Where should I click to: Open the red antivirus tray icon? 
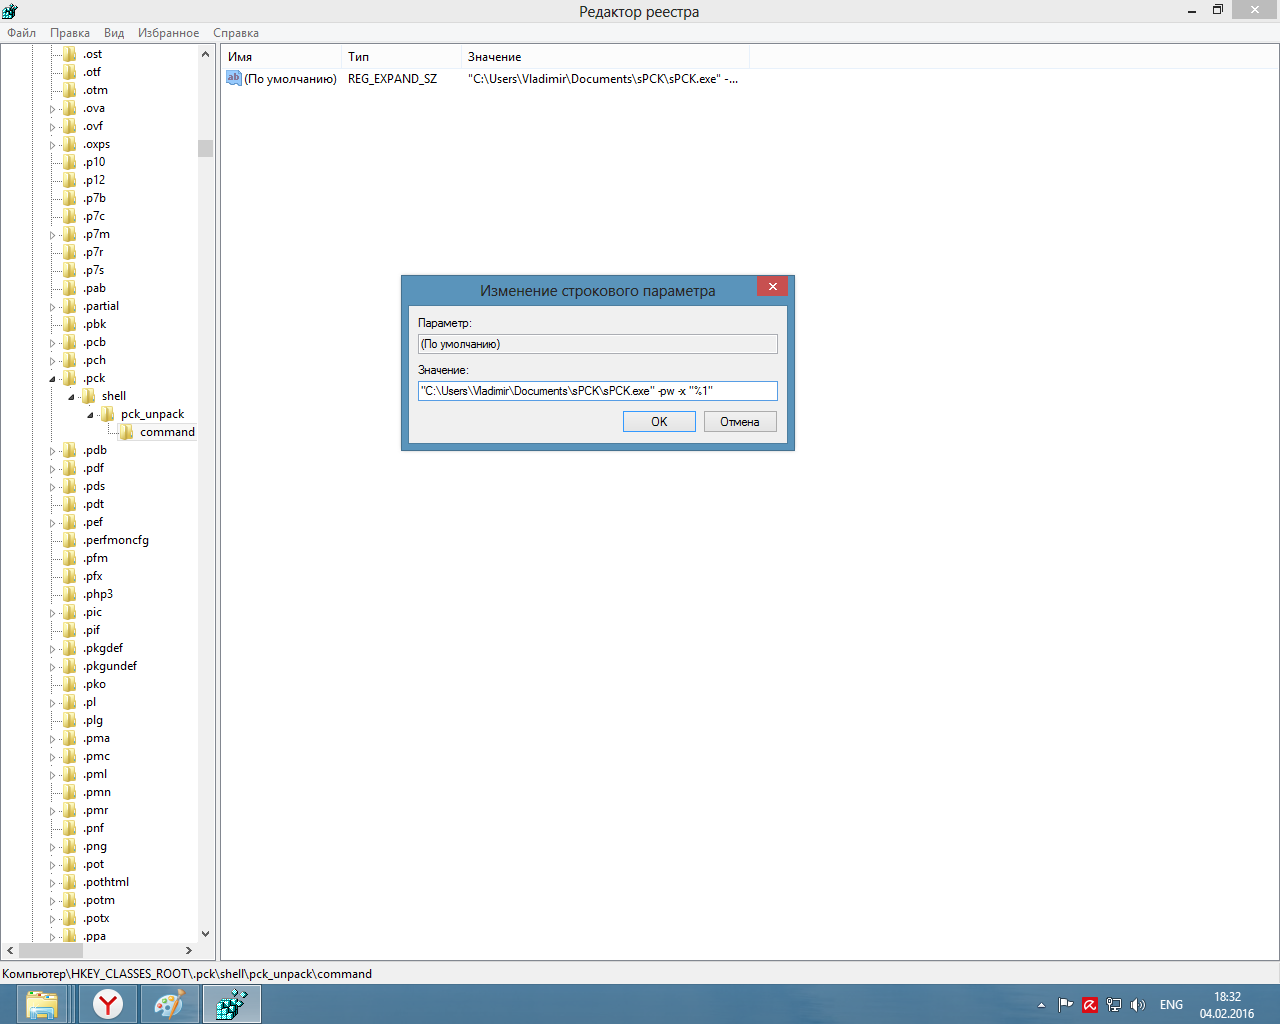click(1090, 1005)
